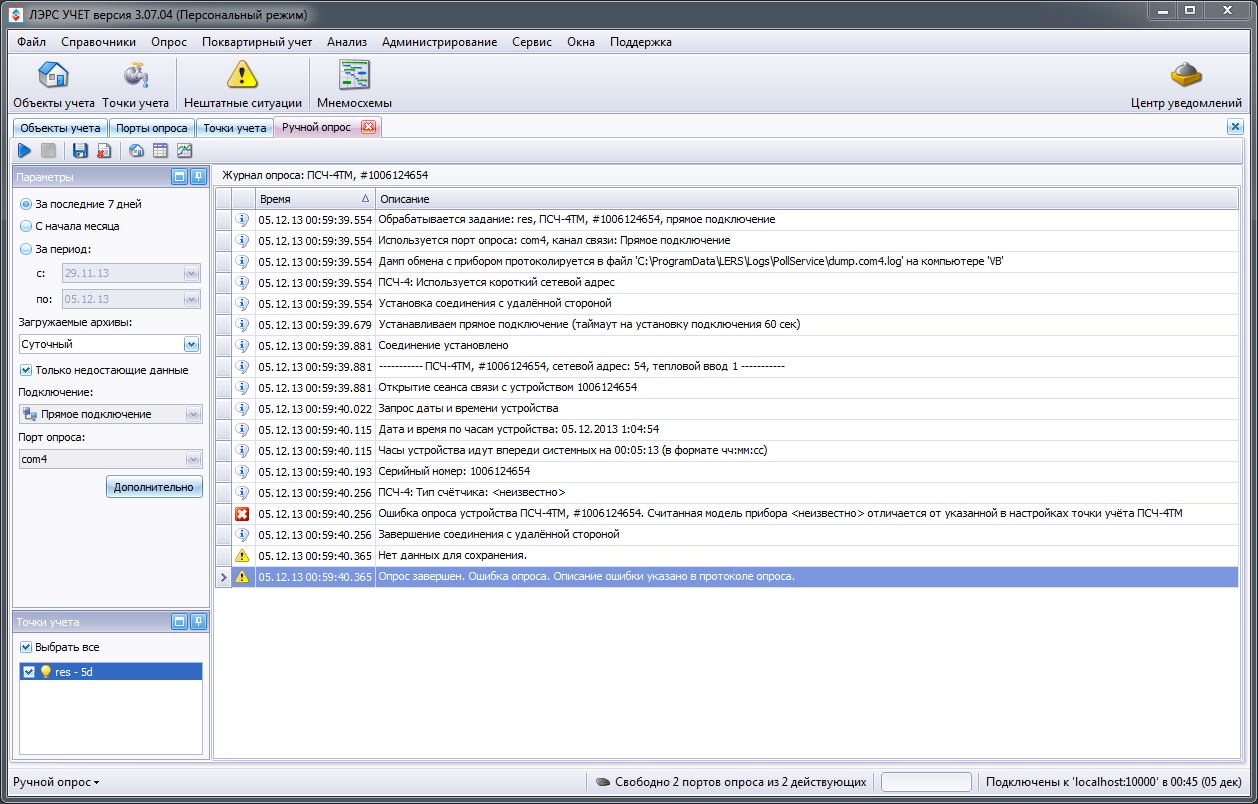Open Подключение 'Прямое подключение' dropdown
1258x804 pixels.
(x=193, y=414)
